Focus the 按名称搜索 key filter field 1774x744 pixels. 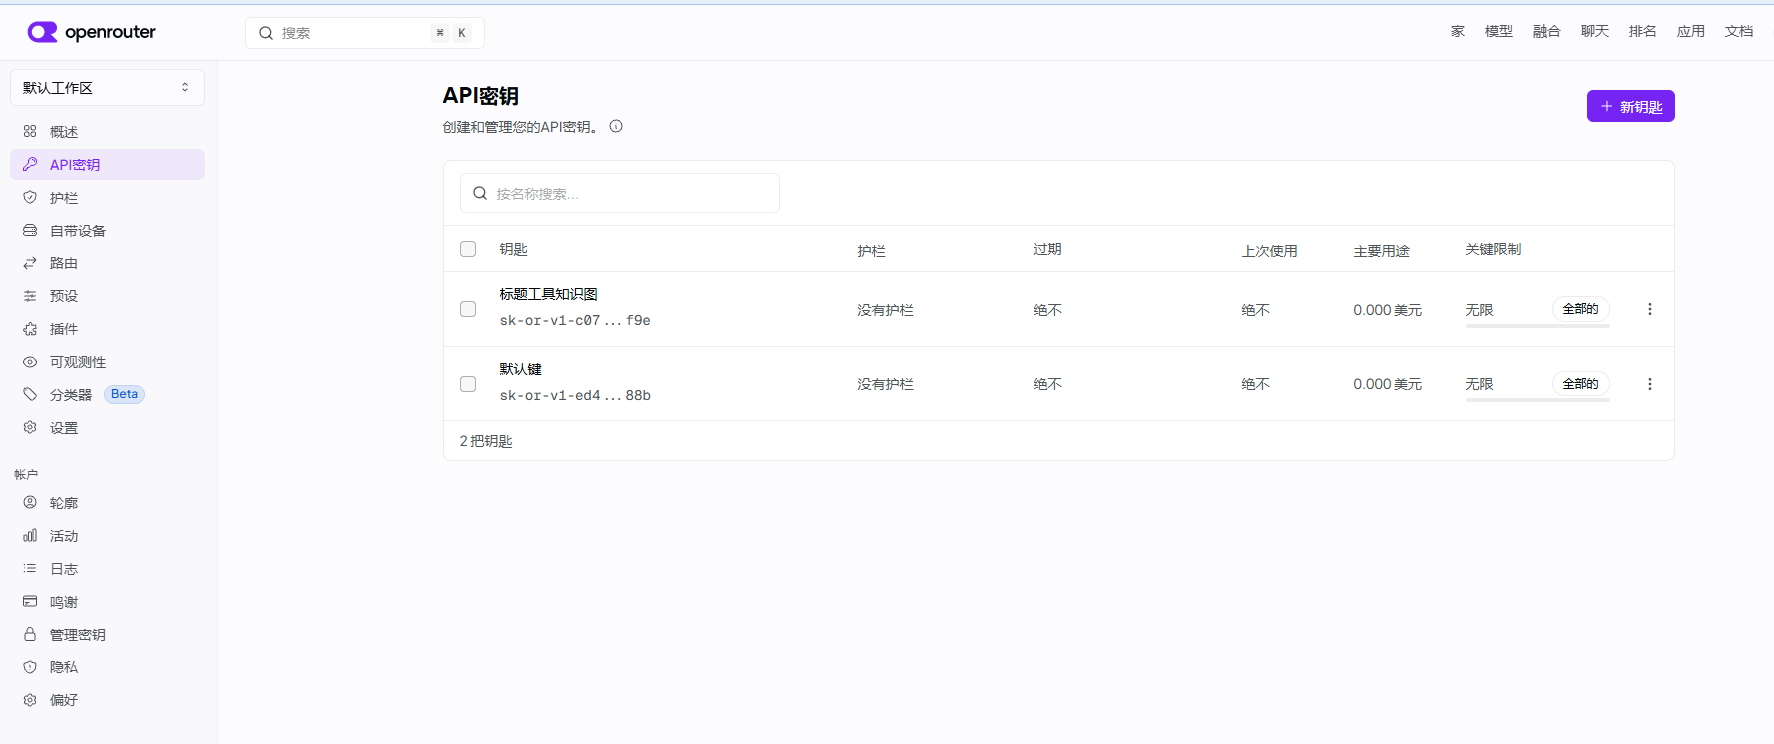click(x=620, y=193)
